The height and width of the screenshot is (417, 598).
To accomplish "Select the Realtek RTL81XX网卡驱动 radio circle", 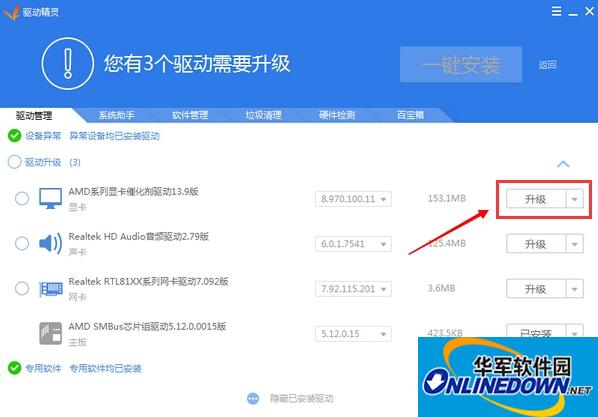I will [22, 288].
